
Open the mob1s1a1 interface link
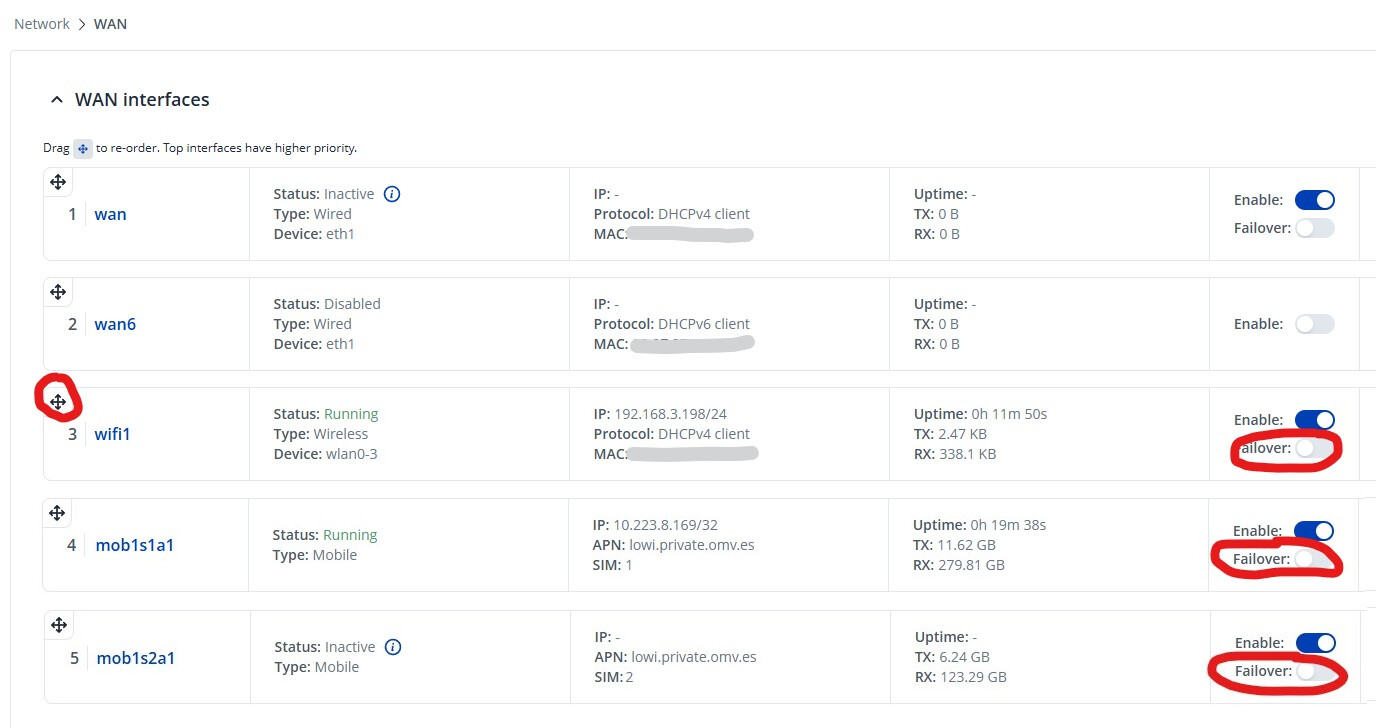tap(134, 545)
